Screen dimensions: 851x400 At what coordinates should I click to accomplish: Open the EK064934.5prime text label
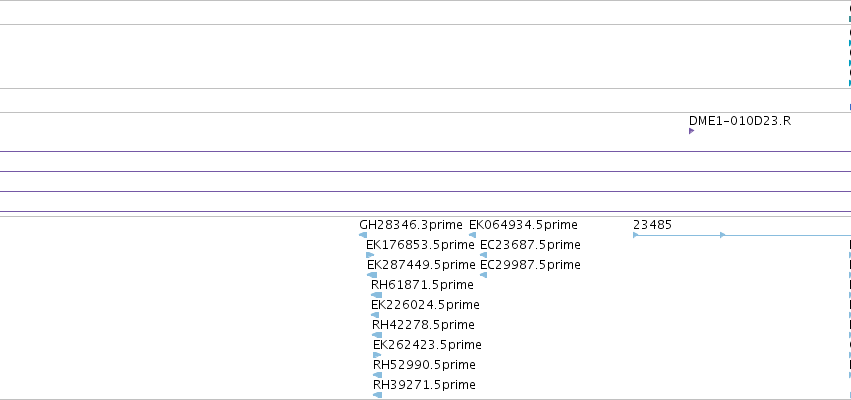(x=523, y=225)
